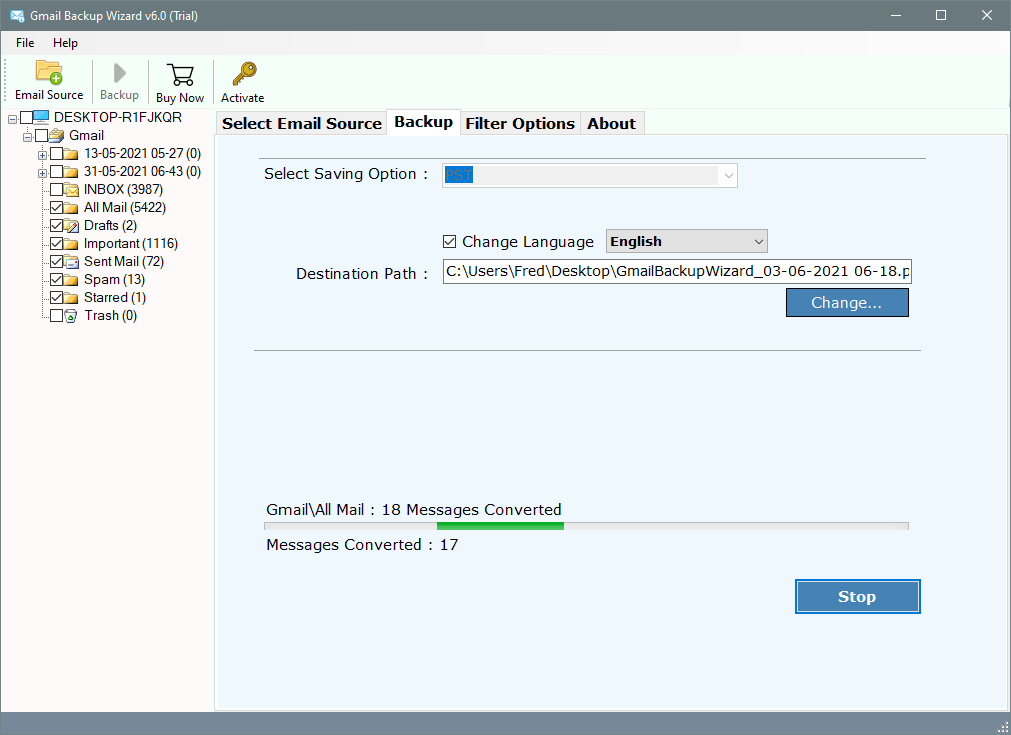Select the Starred (1) tree label
Image resolution: width=1011 pixels, height=735 pixels.
(115, 298)
